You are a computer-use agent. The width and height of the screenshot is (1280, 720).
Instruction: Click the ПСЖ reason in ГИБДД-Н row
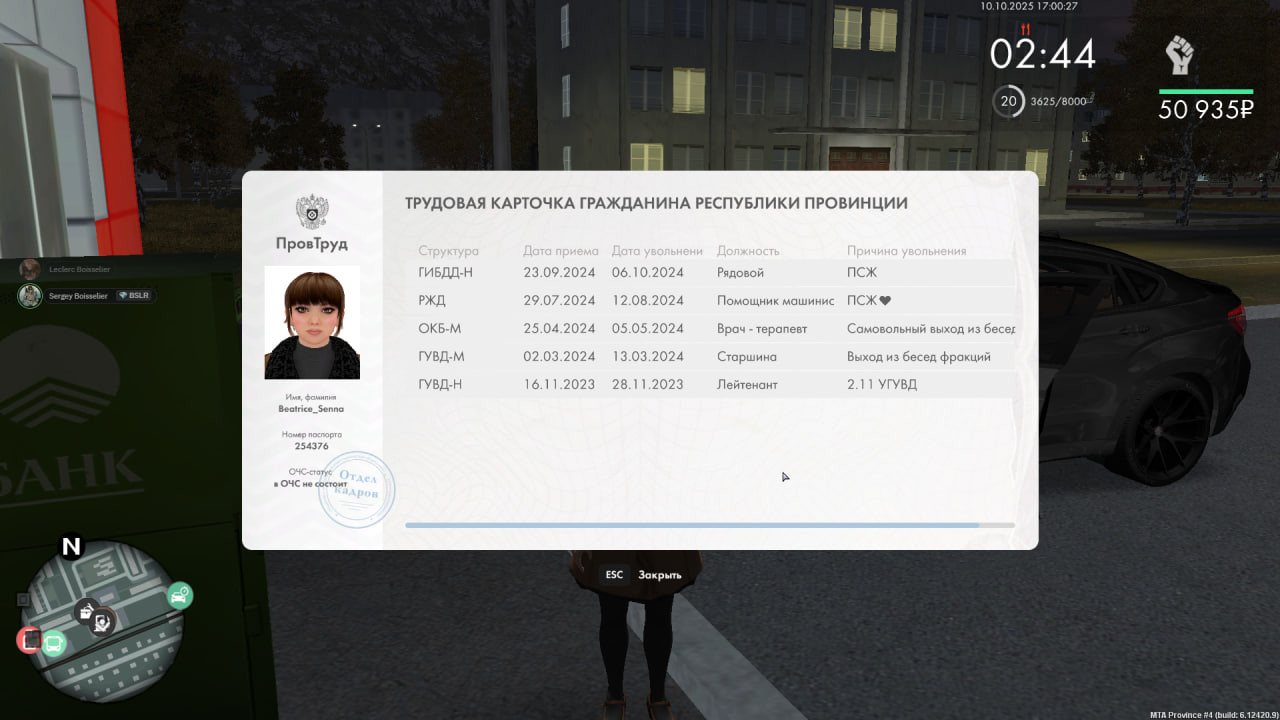862,272
